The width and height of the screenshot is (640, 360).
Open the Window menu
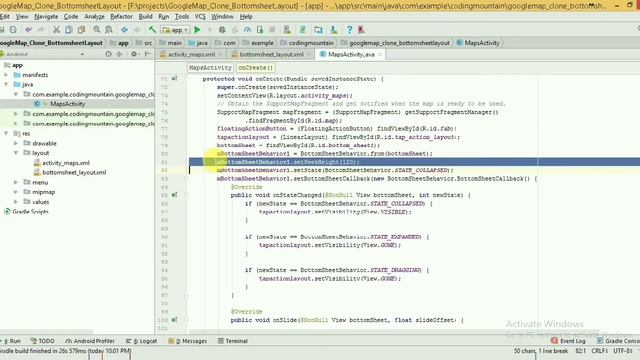click(x=222, y=17)
